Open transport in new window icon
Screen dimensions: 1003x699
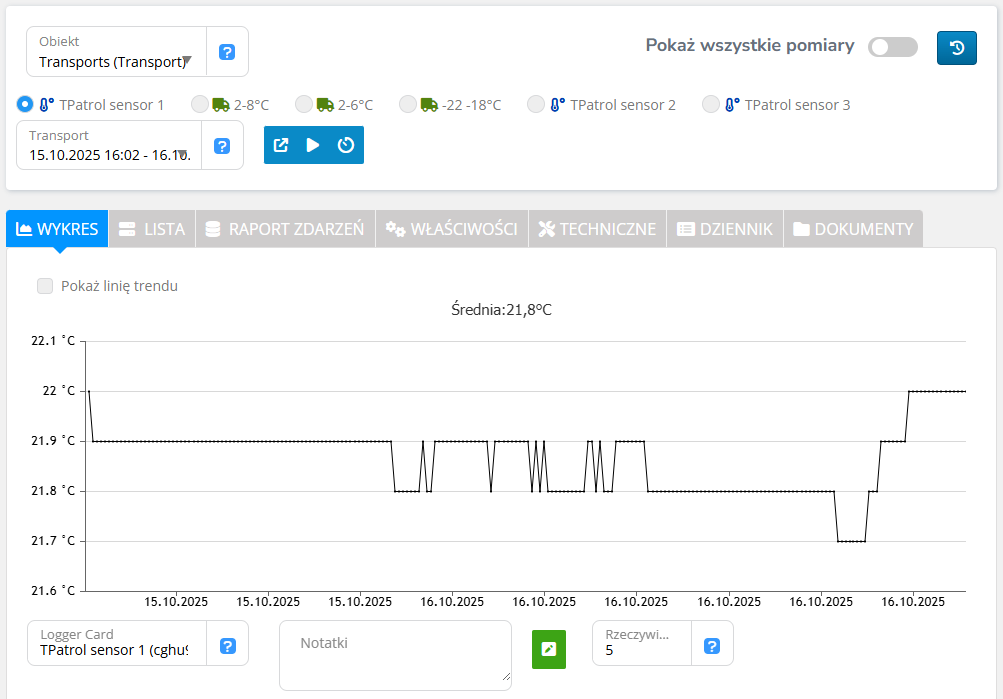[281, 145]
